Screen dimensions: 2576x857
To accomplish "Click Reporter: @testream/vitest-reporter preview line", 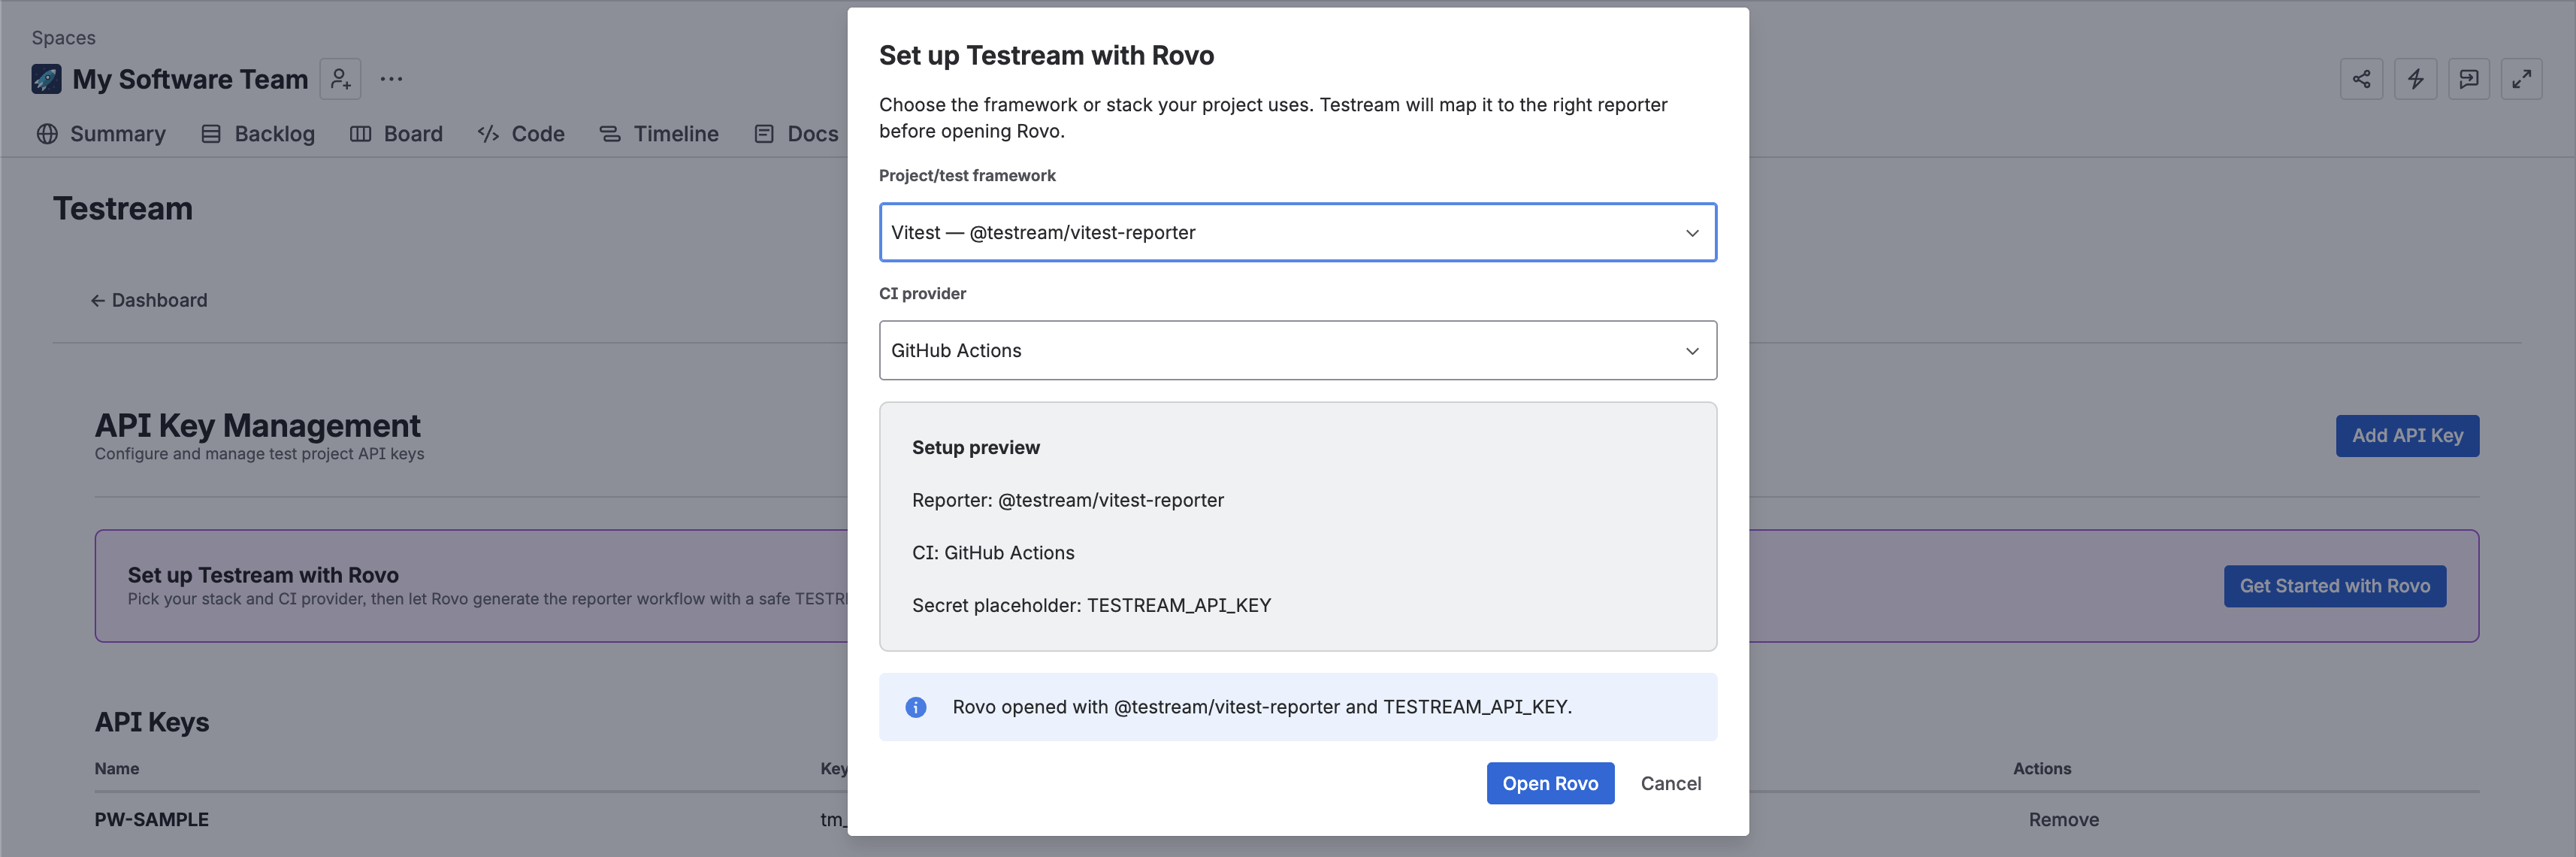I will click(x=1067, y=500).
